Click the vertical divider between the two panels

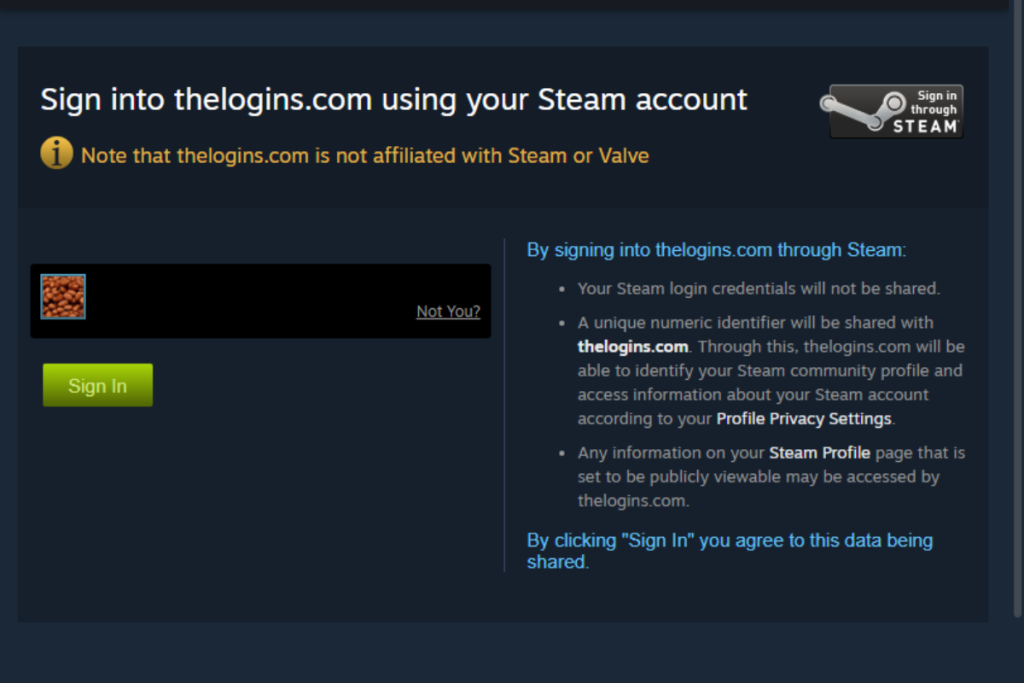coord(504,405)
